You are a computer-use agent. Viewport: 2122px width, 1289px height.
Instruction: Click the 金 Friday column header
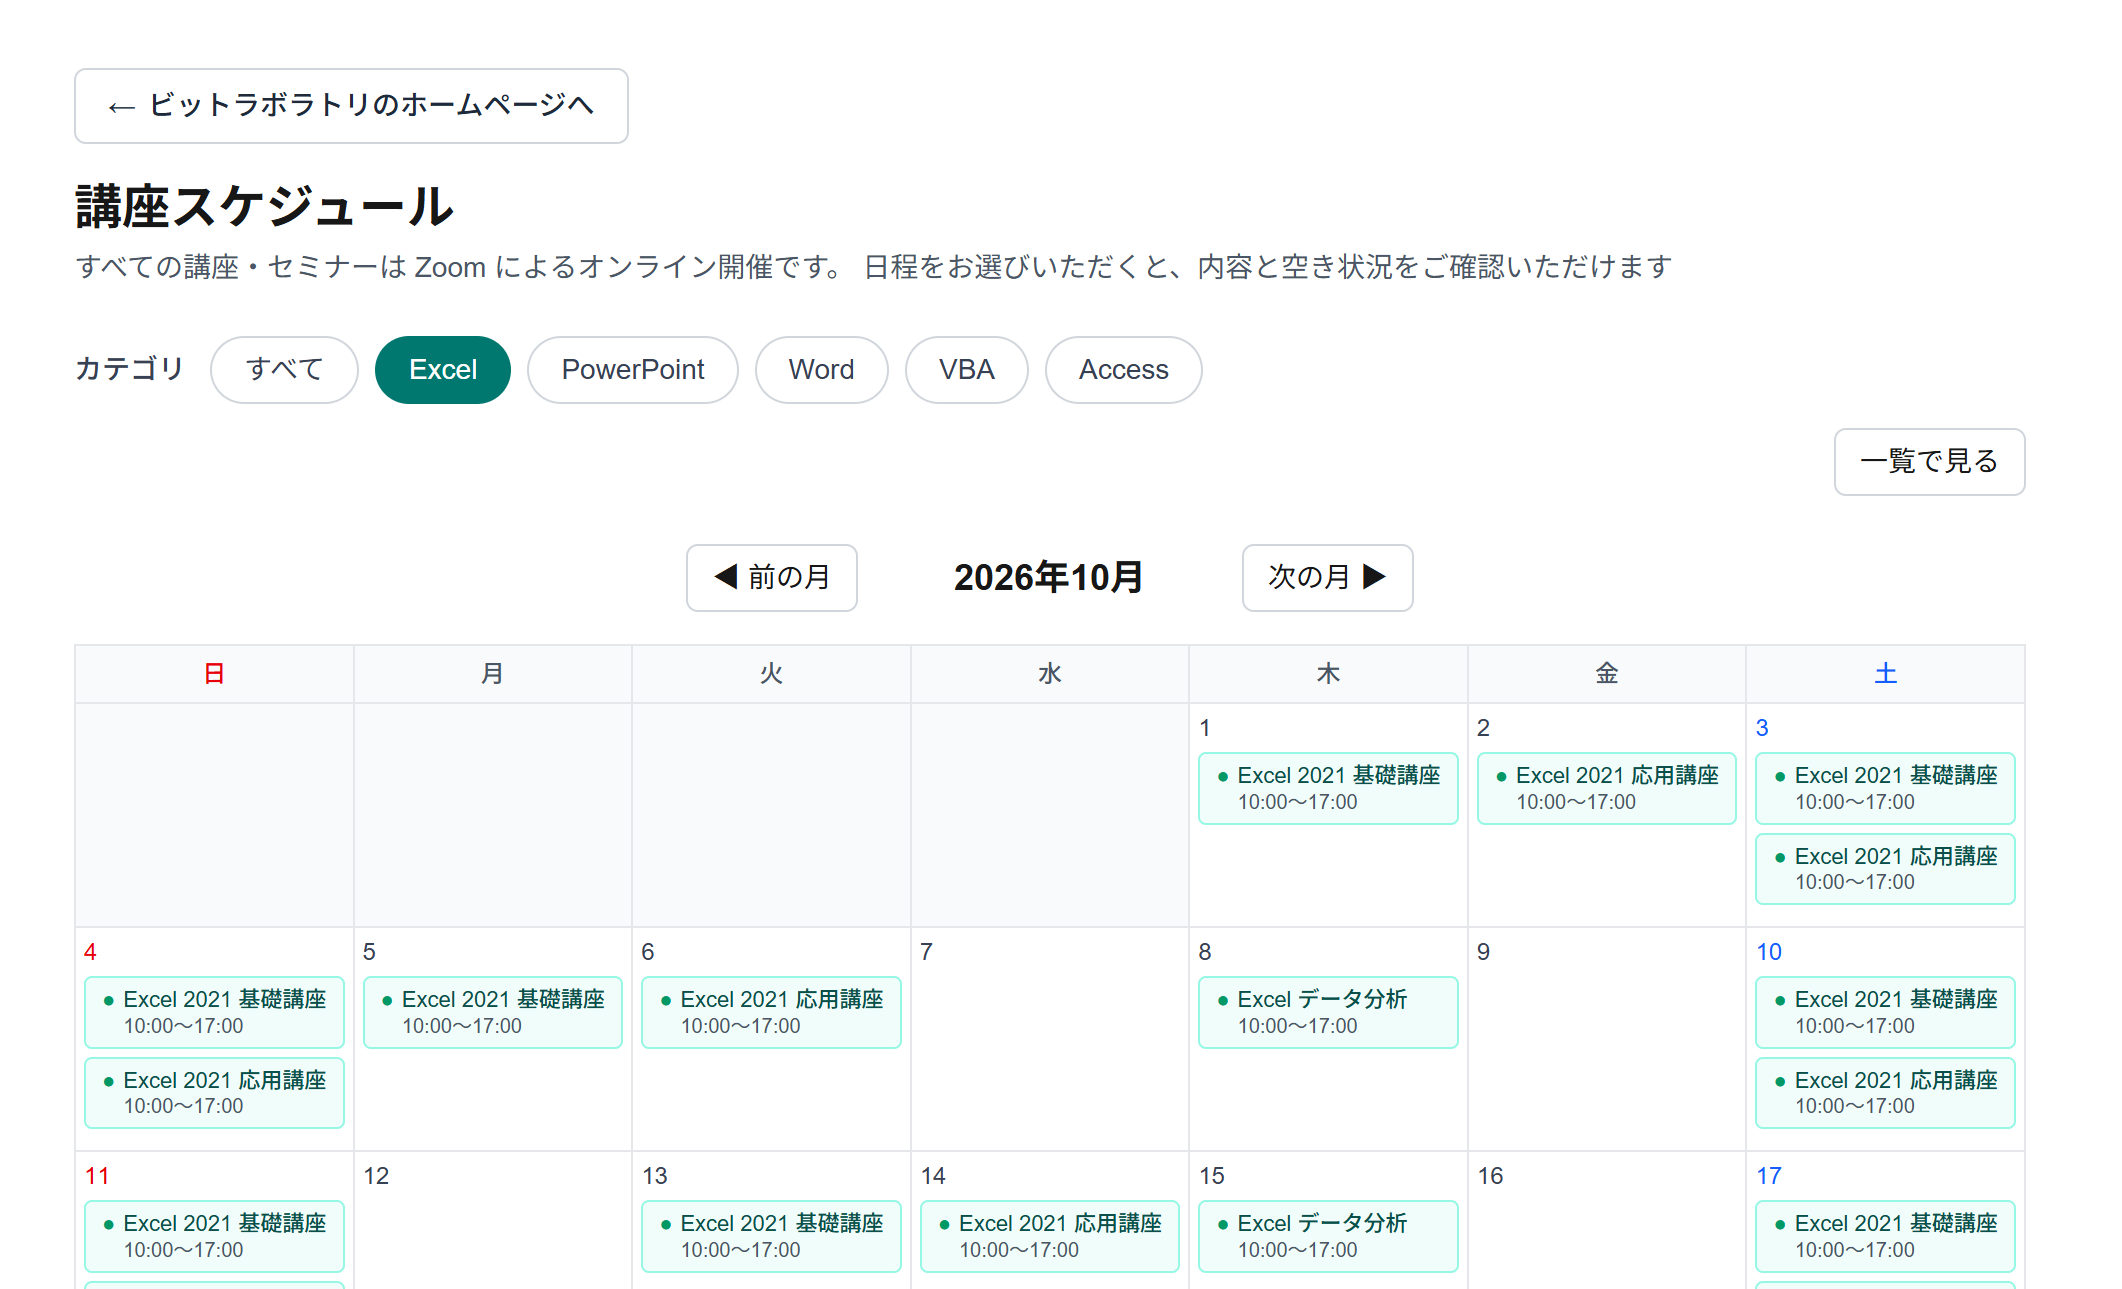1607,674
